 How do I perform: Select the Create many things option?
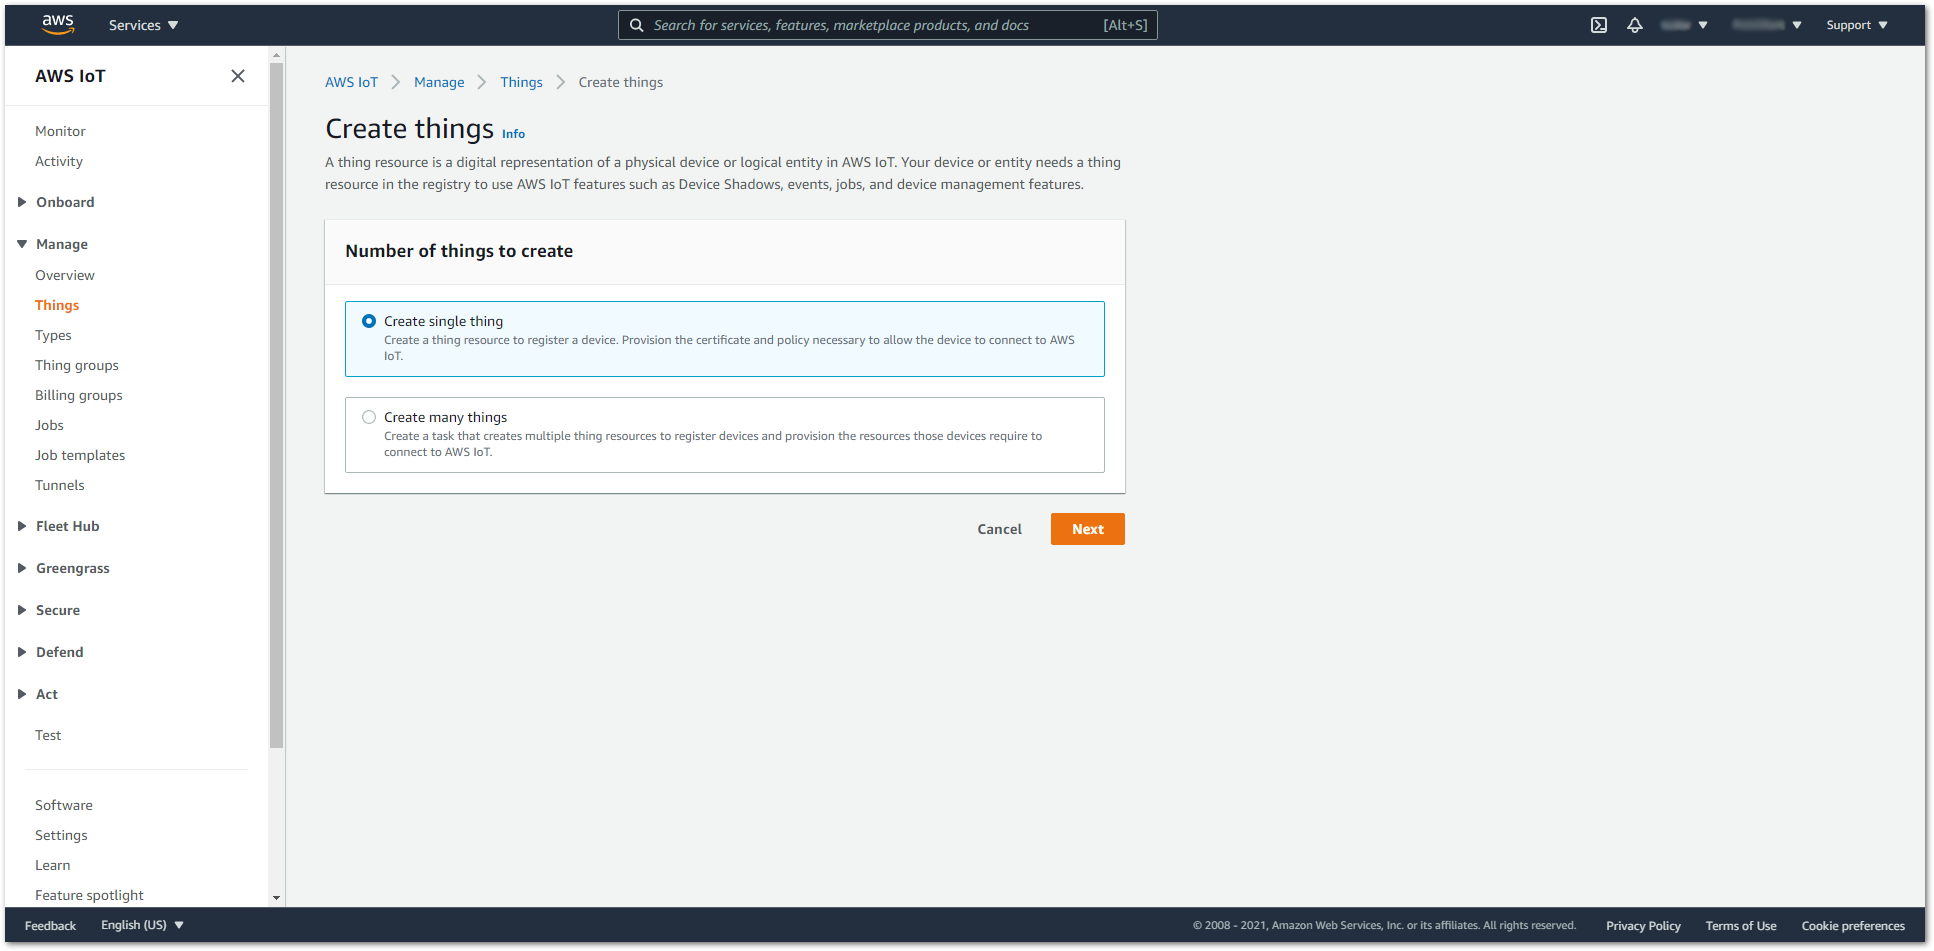tap(369, 417)
